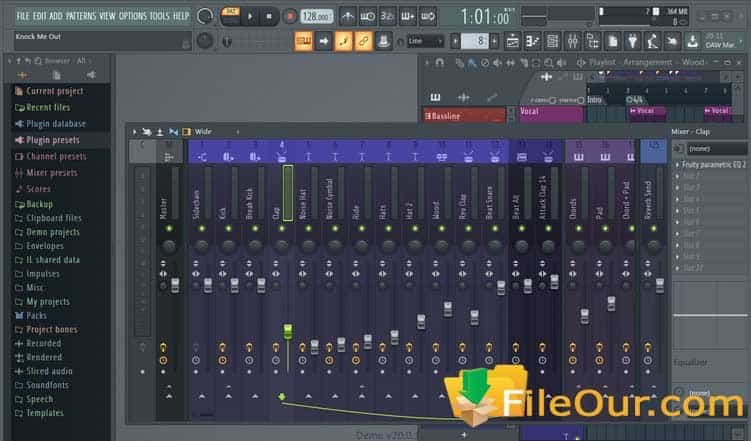This screenshot has height=441, width=751.
Task: Click the Intro timeline marker in Playlist
Action: [594, 100]
